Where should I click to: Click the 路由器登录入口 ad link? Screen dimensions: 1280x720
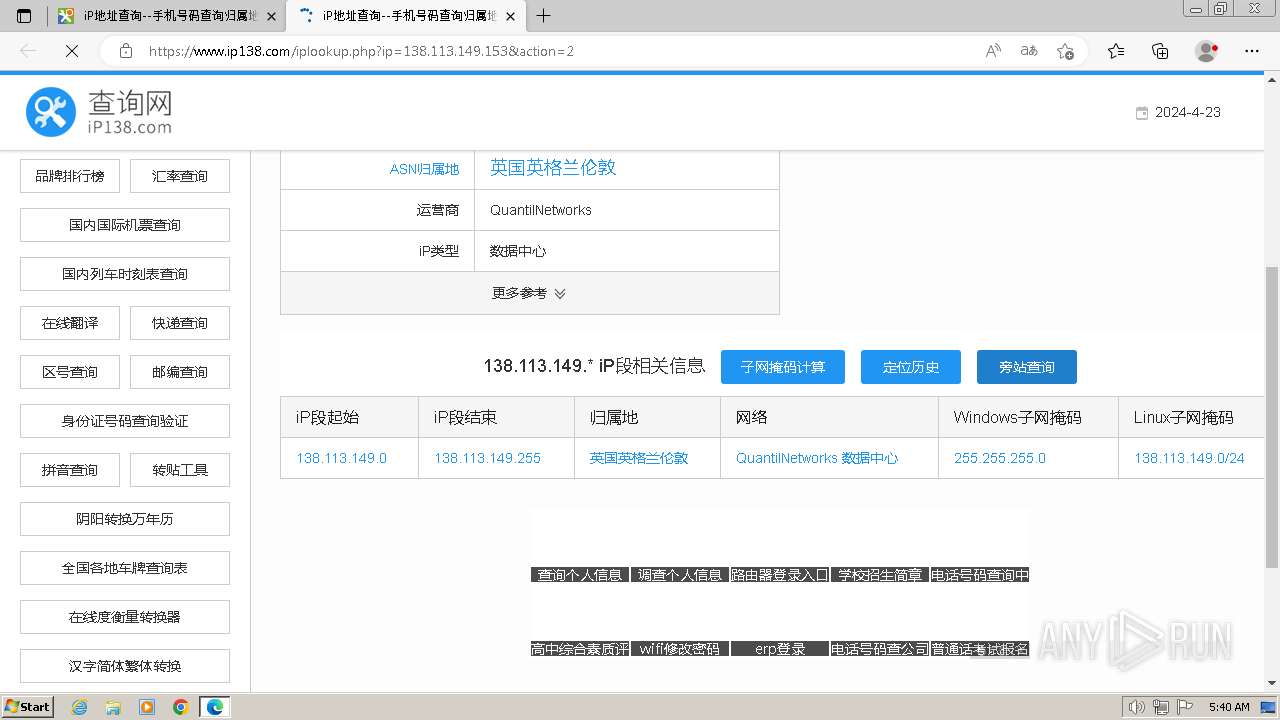[780, 575]
